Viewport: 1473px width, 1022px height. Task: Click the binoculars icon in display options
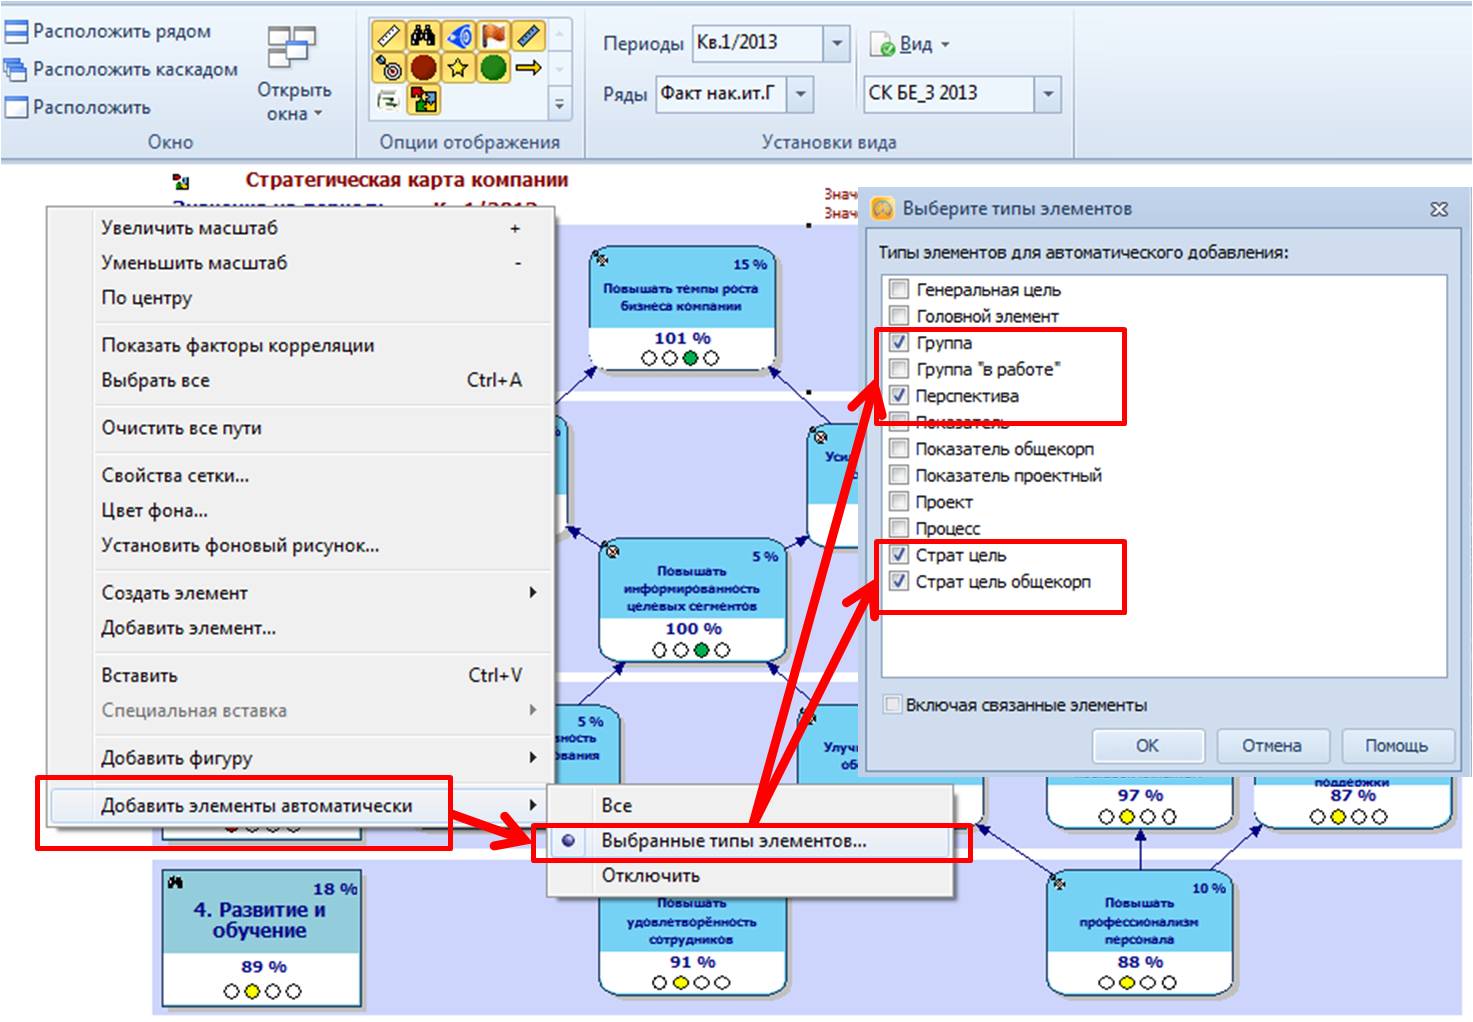(x=423, y=37)
